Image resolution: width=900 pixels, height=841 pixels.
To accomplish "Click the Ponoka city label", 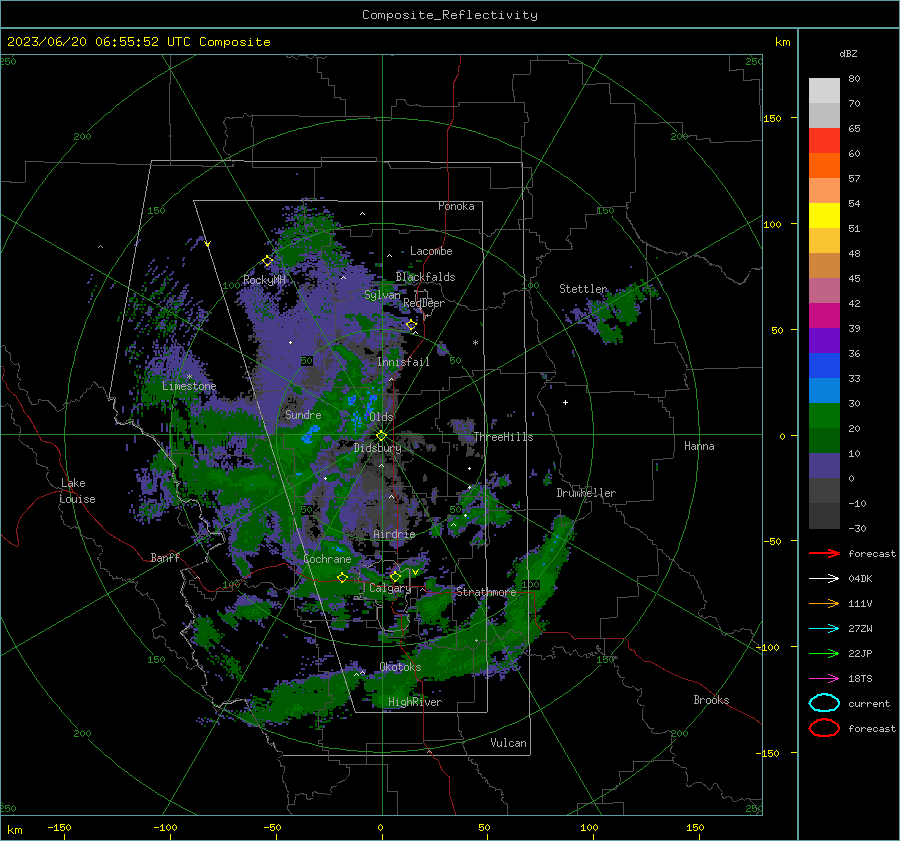I will 456,206.
